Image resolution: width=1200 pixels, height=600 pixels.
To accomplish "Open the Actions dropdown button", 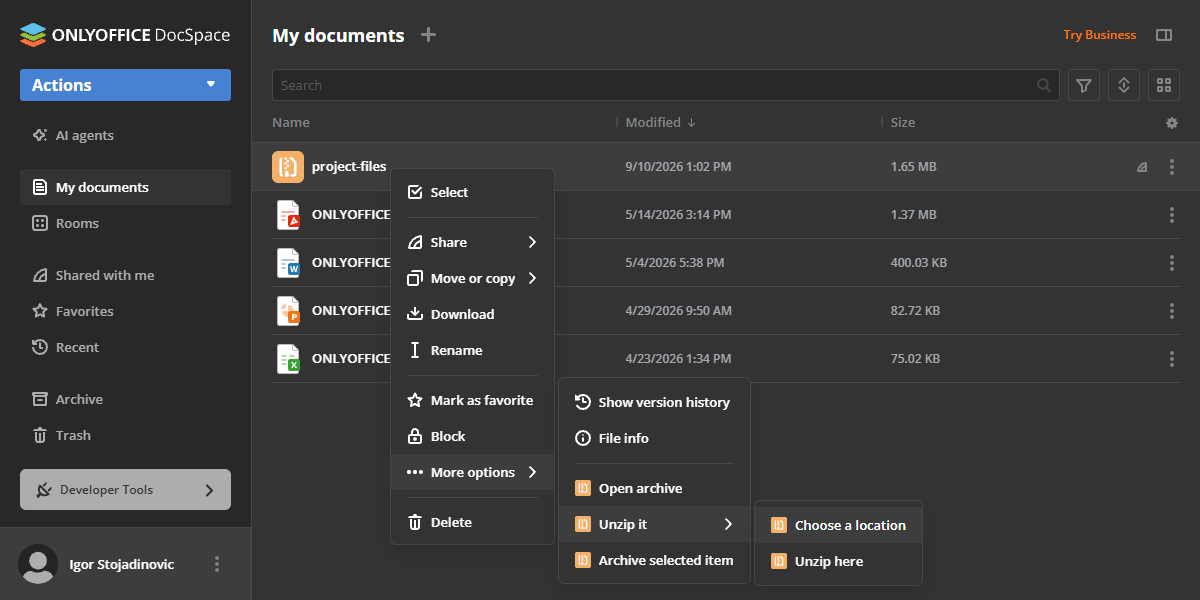I will (x=125, y=85).
